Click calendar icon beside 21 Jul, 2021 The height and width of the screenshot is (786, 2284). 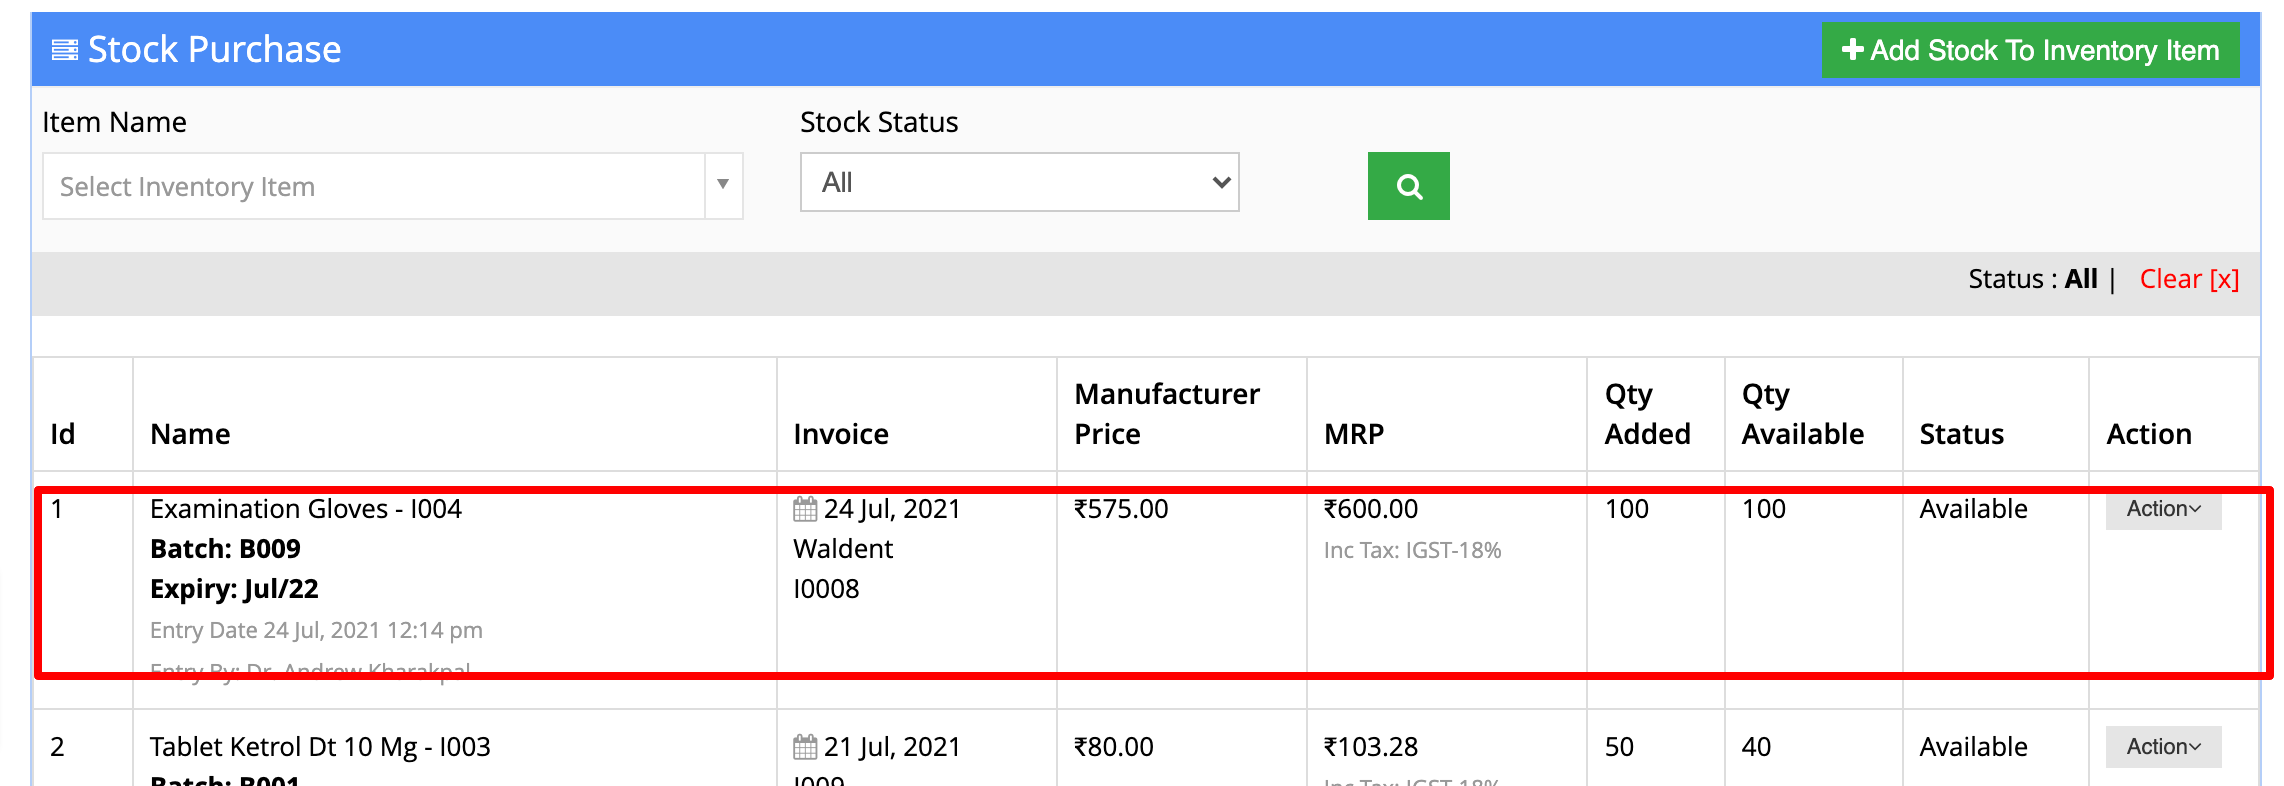click(805, 747)
